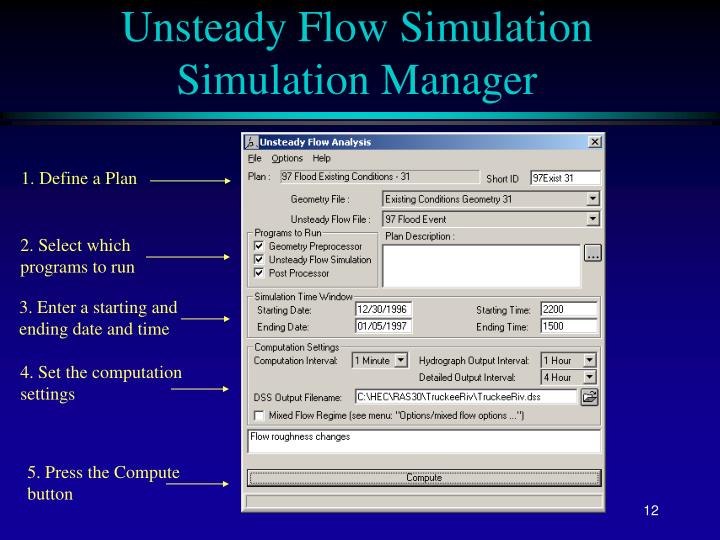Click the Plan name field
This screenshot has width=720, height=540.
[x=379, y=177]
